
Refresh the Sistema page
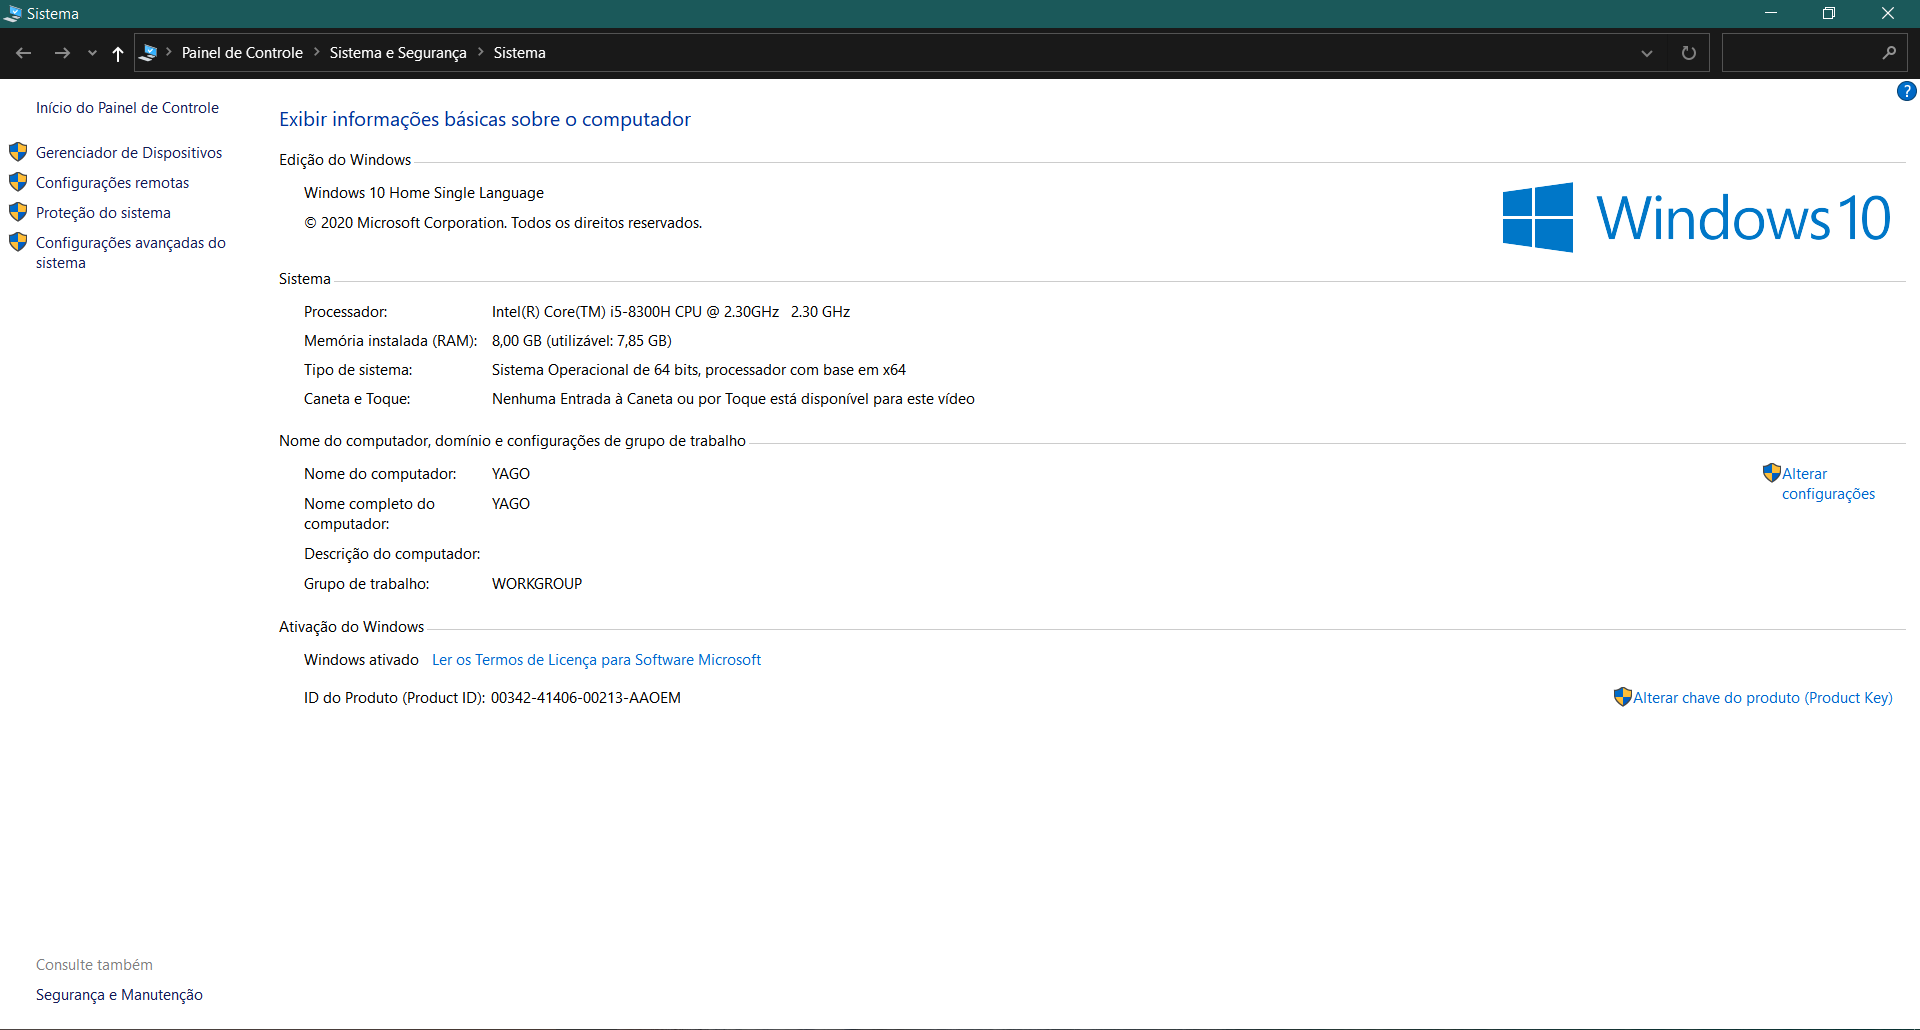pos(1689,53)
